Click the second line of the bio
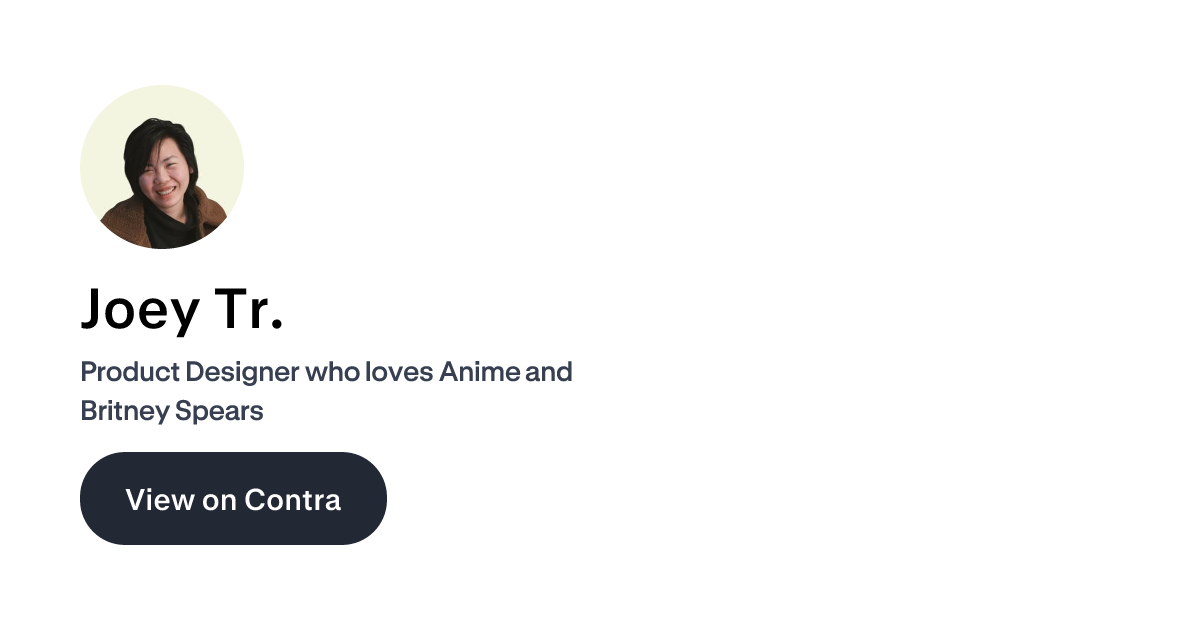The image size is (1200, 630). 171,410
